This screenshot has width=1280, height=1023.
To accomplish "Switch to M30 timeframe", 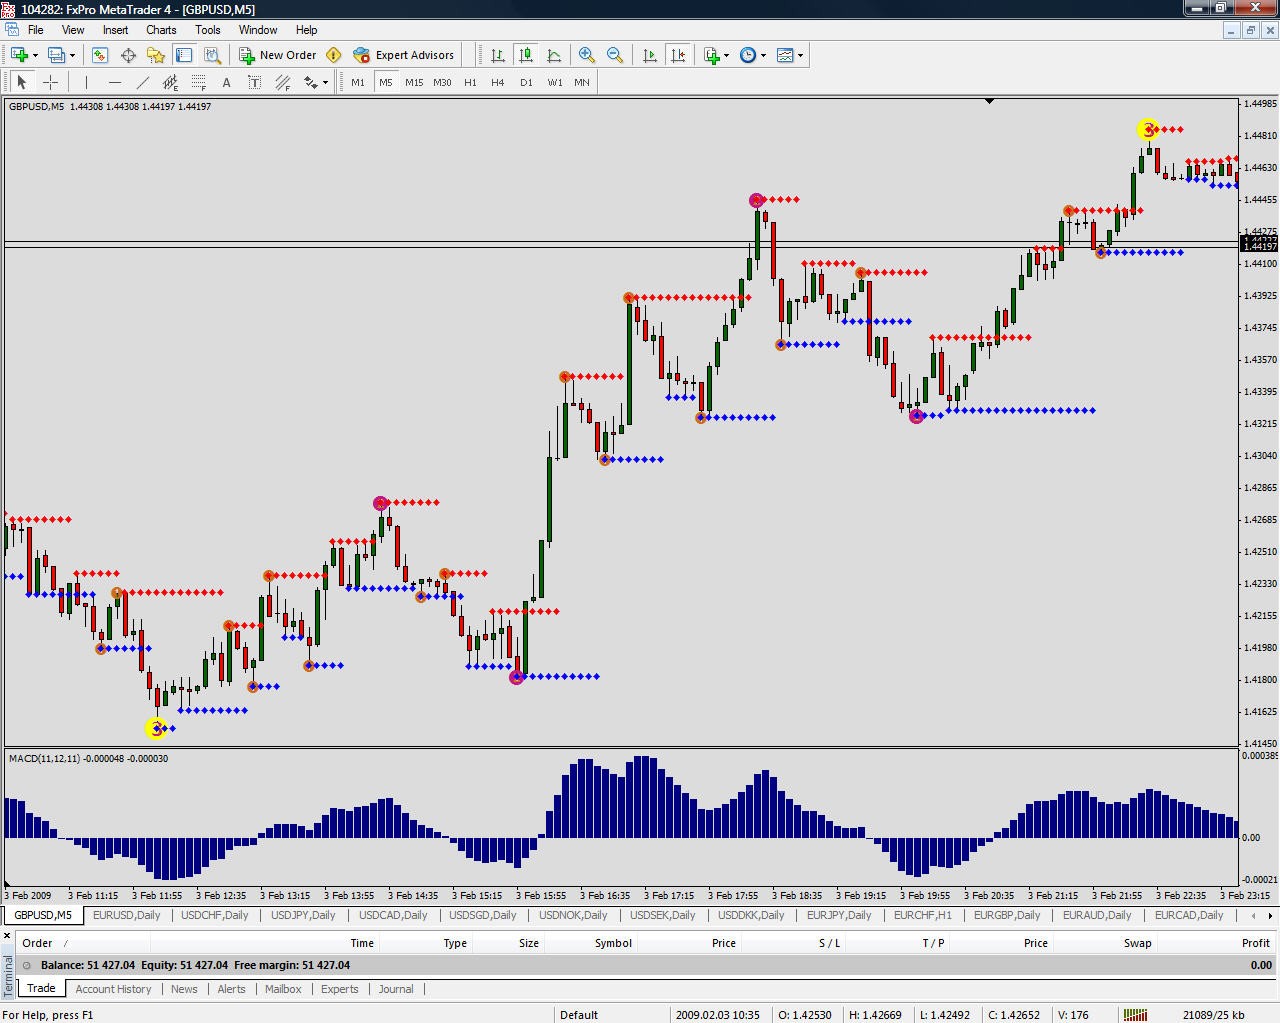I will (442, 82).
